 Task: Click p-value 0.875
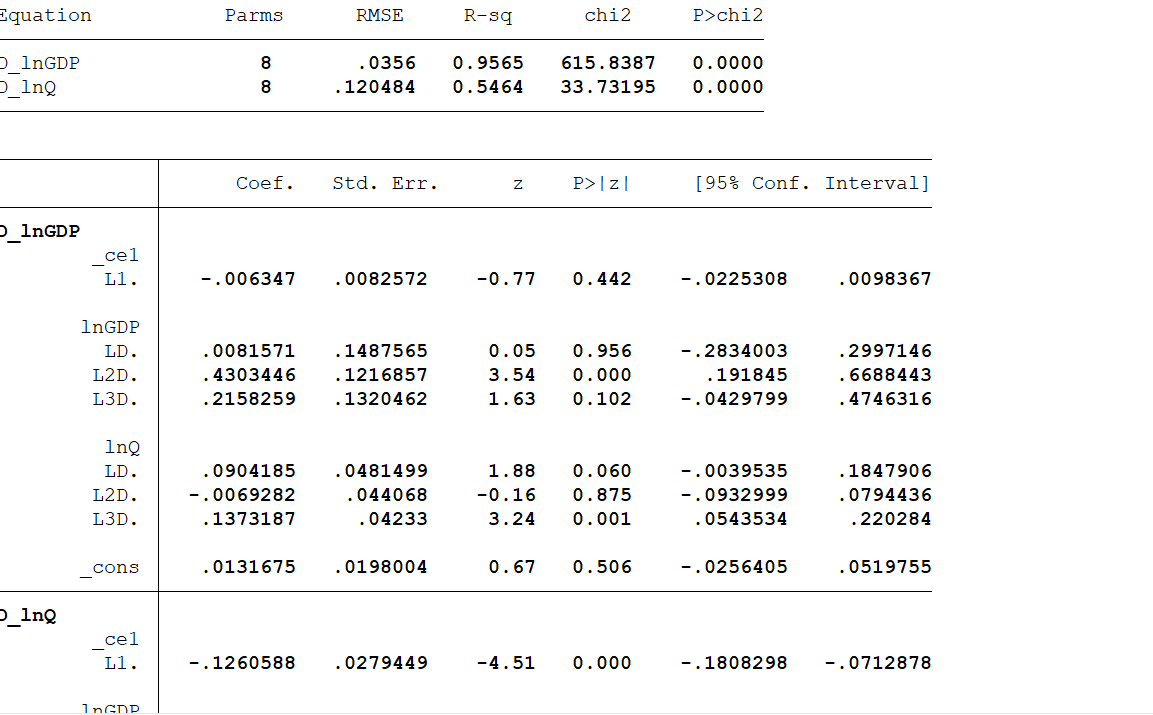click(602, 495)
